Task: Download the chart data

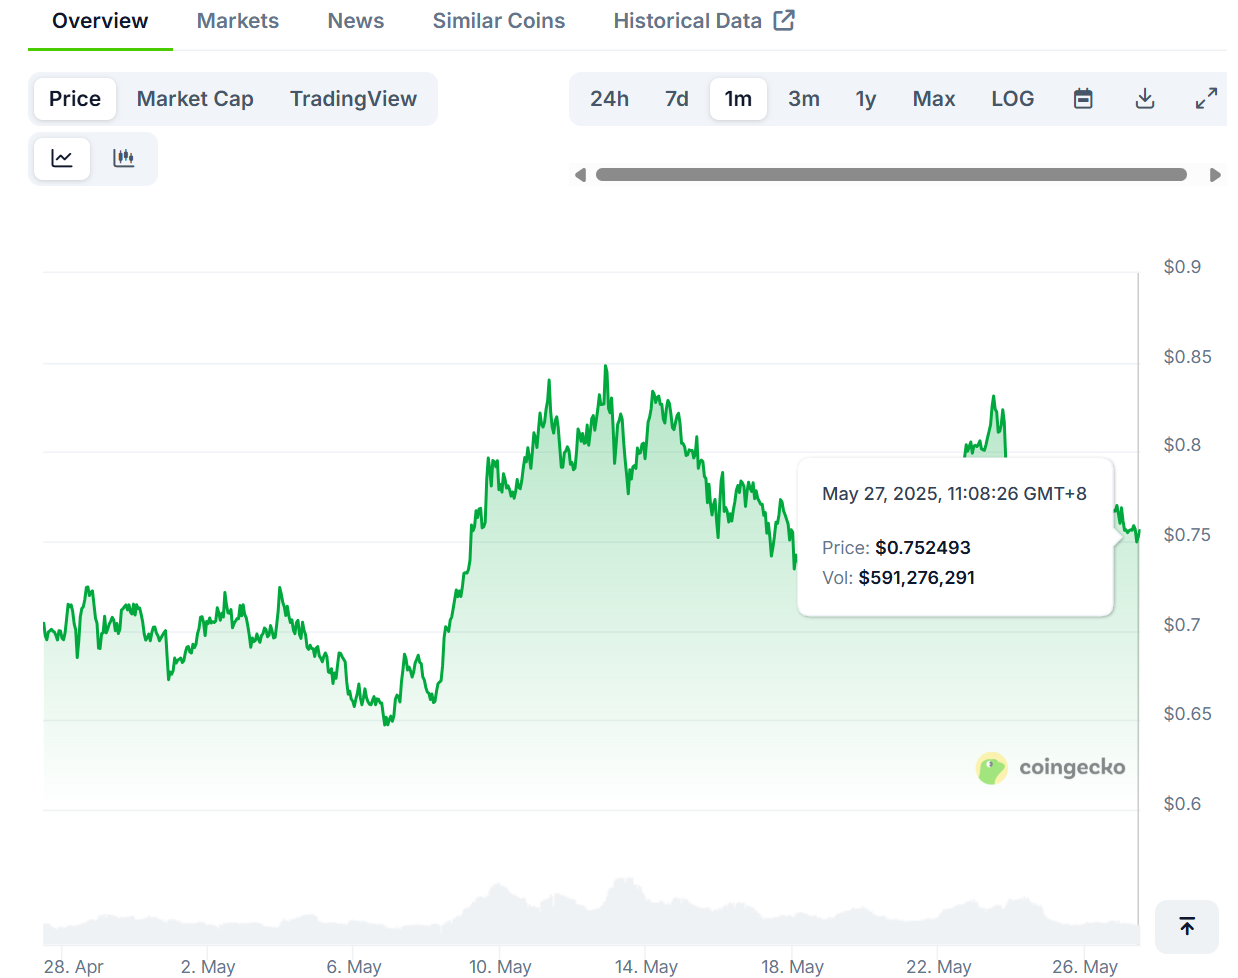Action: pyautogui.click(x=1145, y=99)
